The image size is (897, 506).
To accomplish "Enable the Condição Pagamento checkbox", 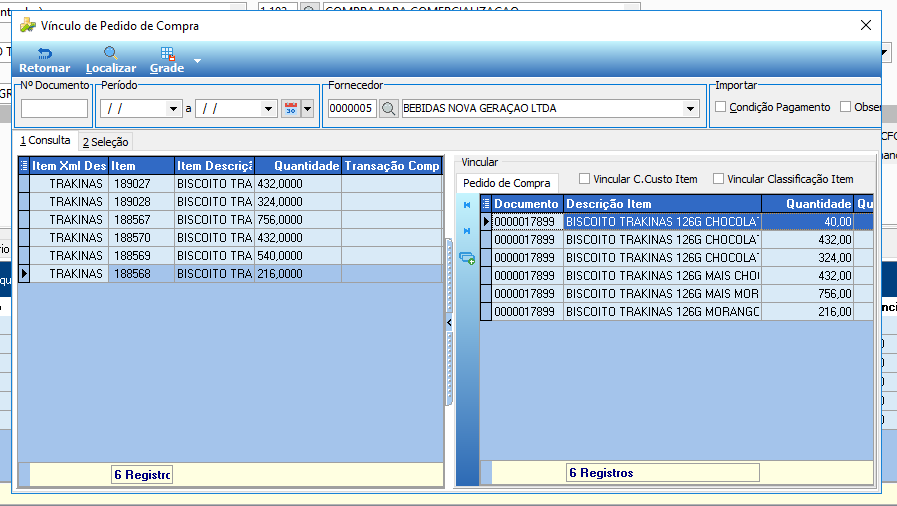I will point(721,107).
